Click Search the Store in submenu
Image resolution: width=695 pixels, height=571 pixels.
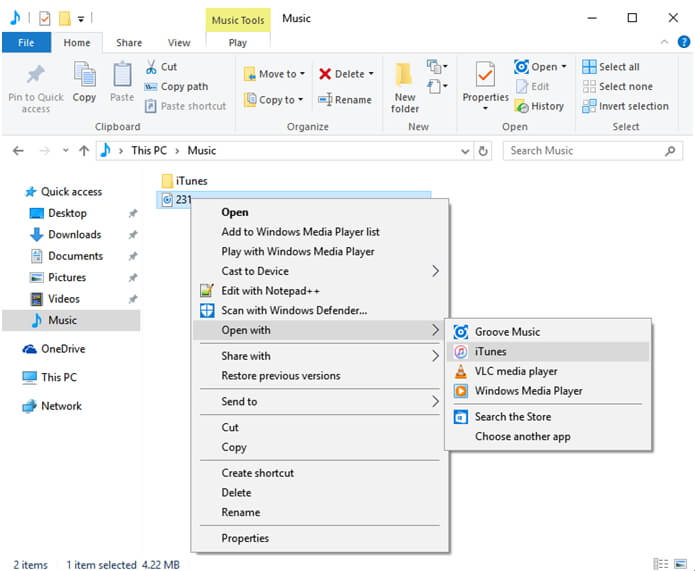click(x=549, y=417)
